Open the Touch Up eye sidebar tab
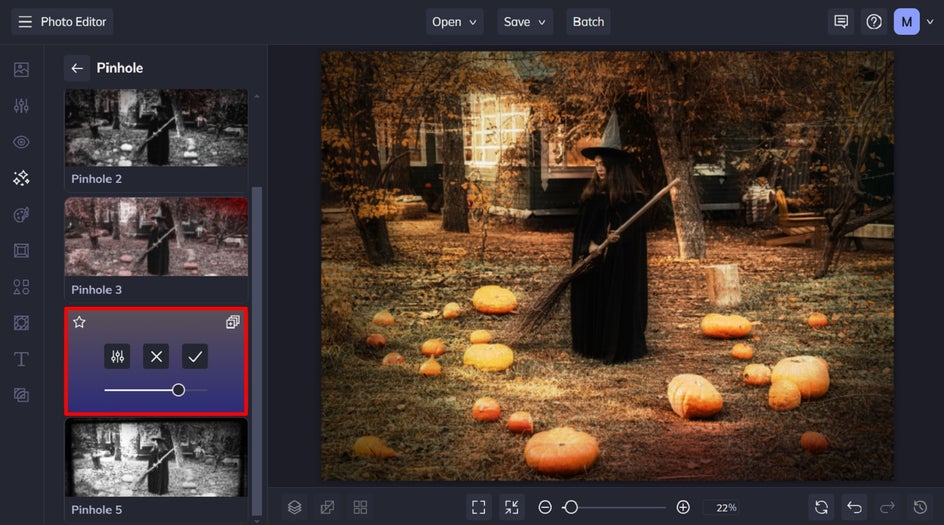The height and width of the screenshot is (525, 944). pos(21,142)
